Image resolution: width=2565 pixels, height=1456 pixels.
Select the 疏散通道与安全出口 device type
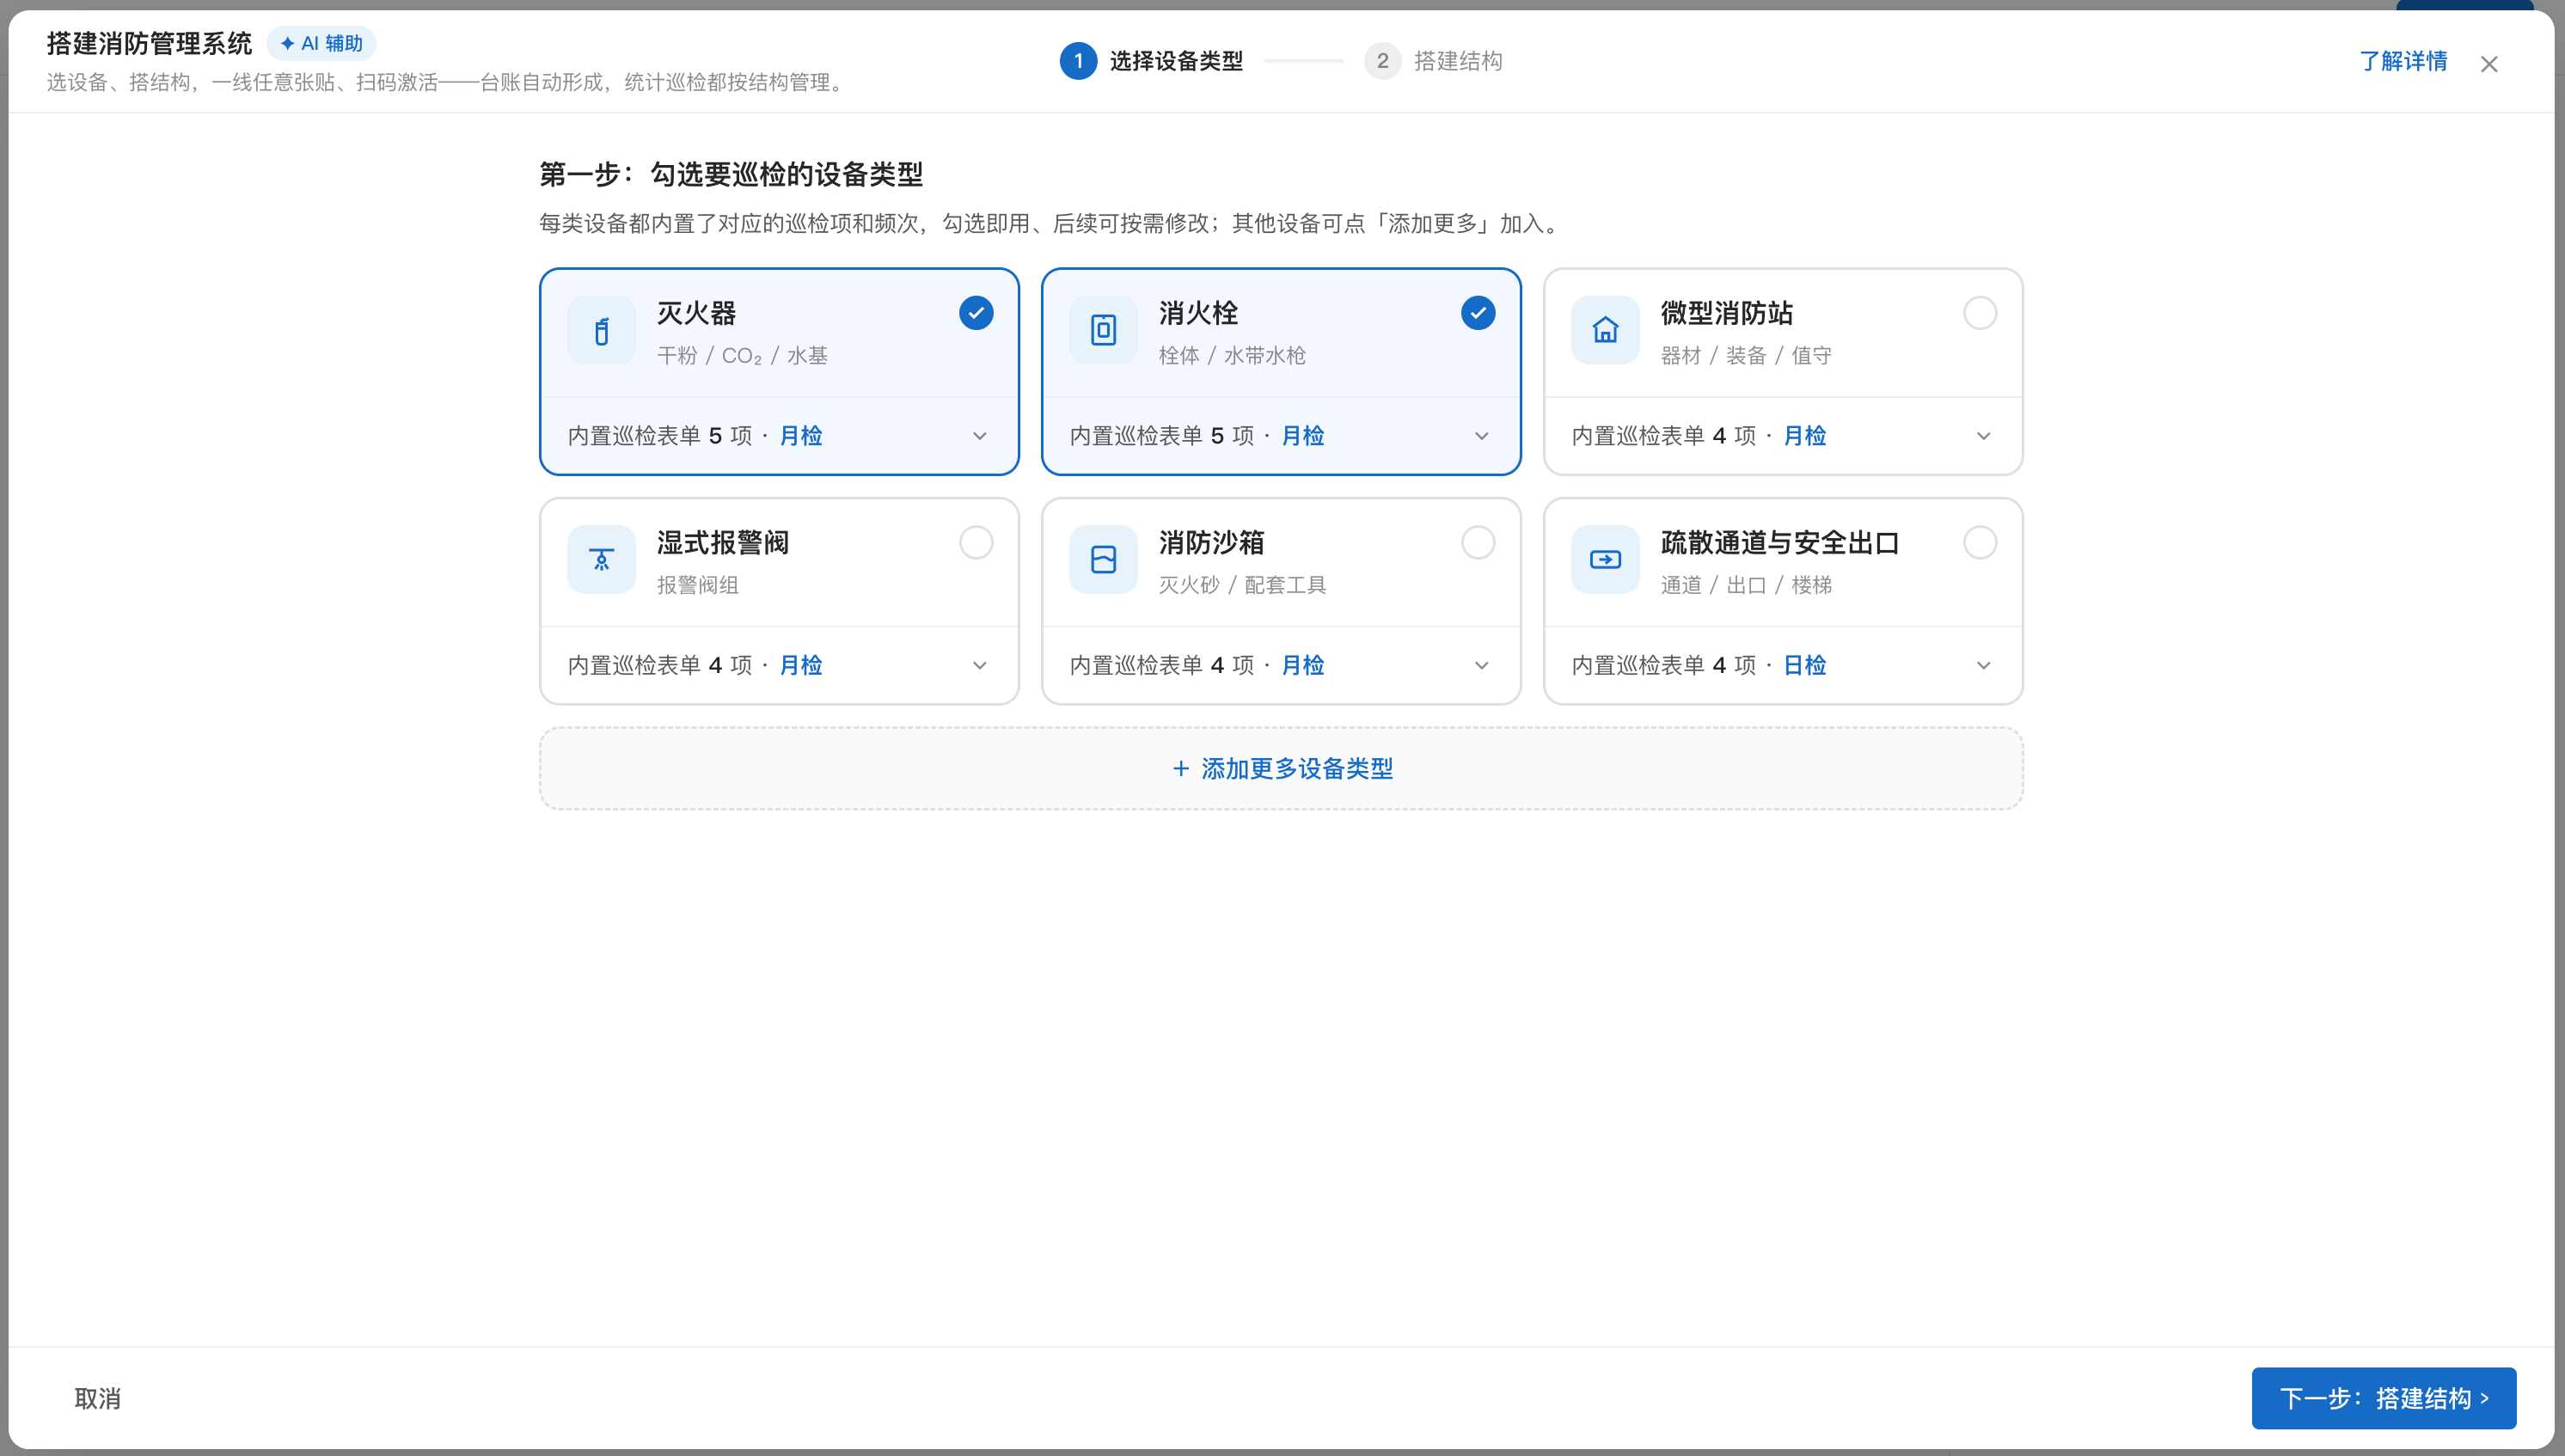tap(1980, 543)
